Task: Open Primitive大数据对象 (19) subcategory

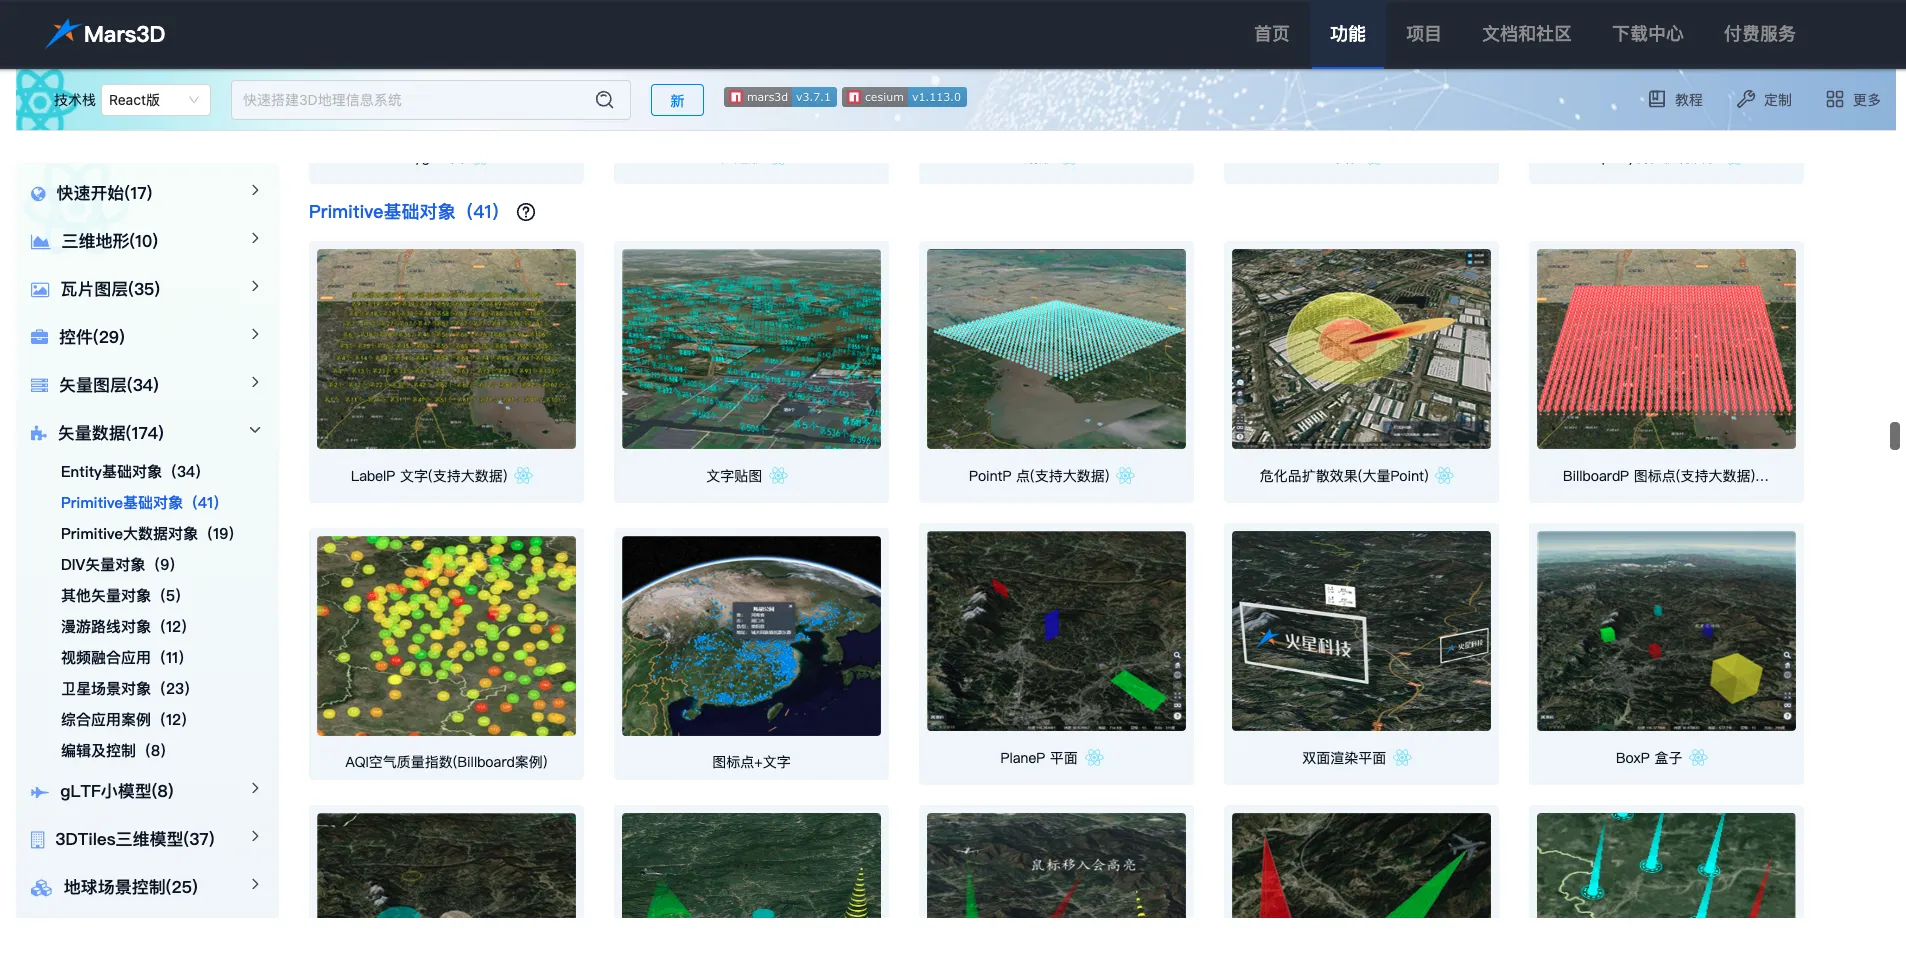Action: [x=147, y=533]
